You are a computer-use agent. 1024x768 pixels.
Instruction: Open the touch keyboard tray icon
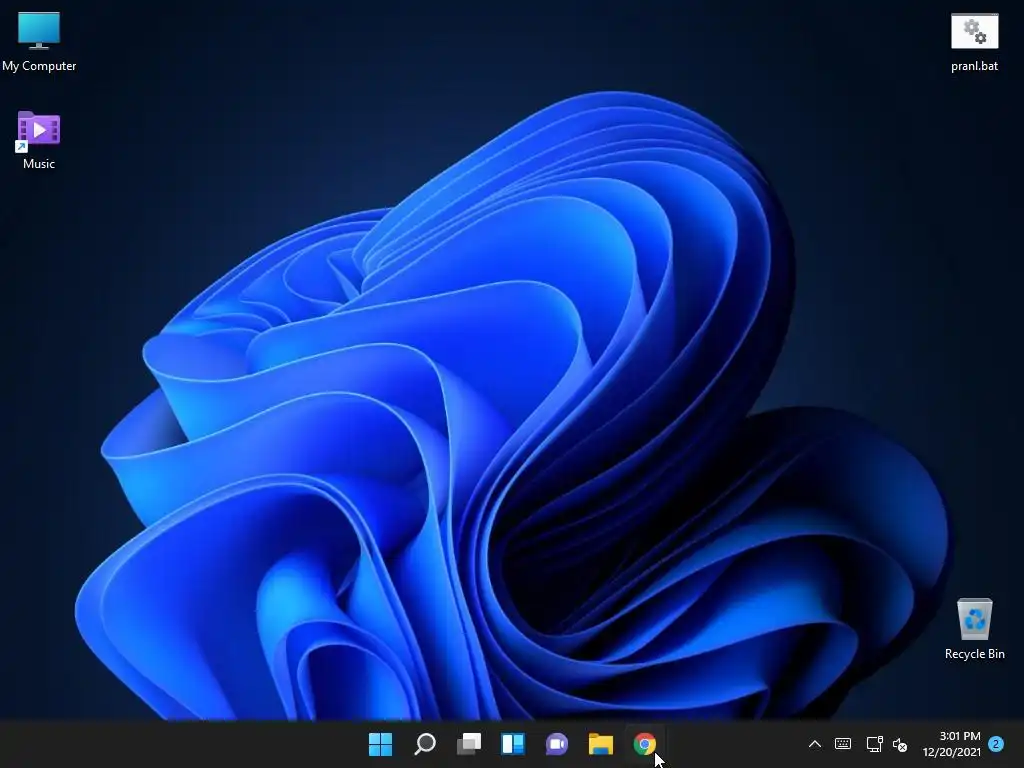click(843, 744)
